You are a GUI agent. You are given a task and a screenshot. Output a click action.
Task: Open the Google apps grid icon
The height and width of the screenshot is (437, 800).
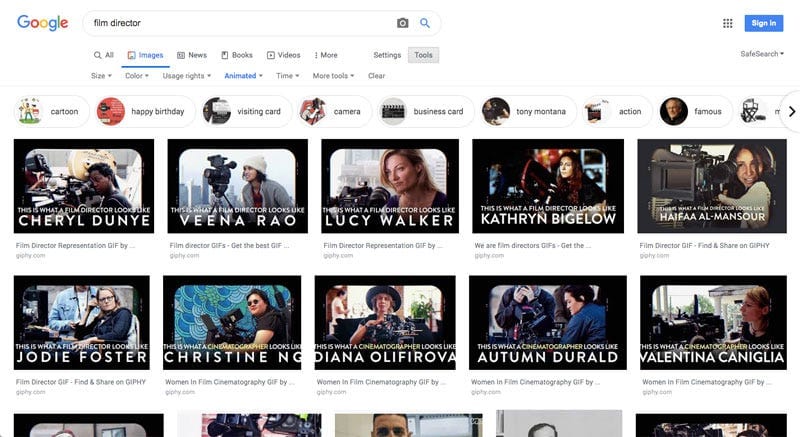click(727, 23)
